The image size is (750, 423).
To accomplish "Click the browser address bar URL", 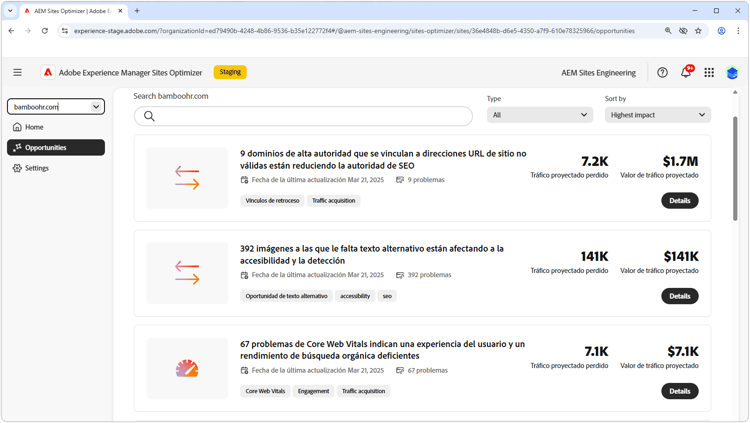I will [x=354, y=31].
